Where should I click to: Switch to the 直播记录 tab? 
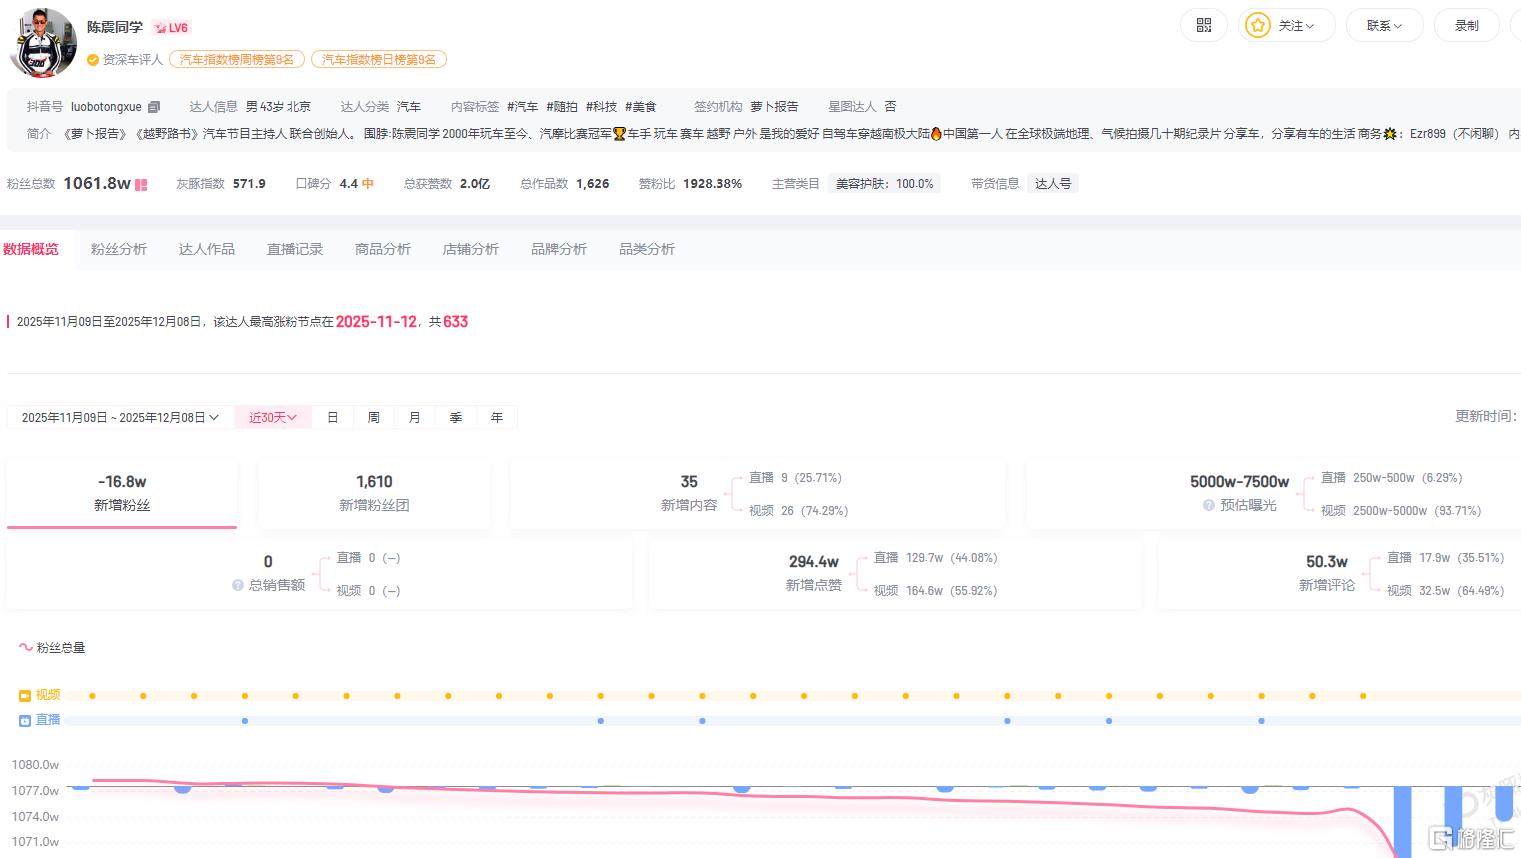point(295,249)
